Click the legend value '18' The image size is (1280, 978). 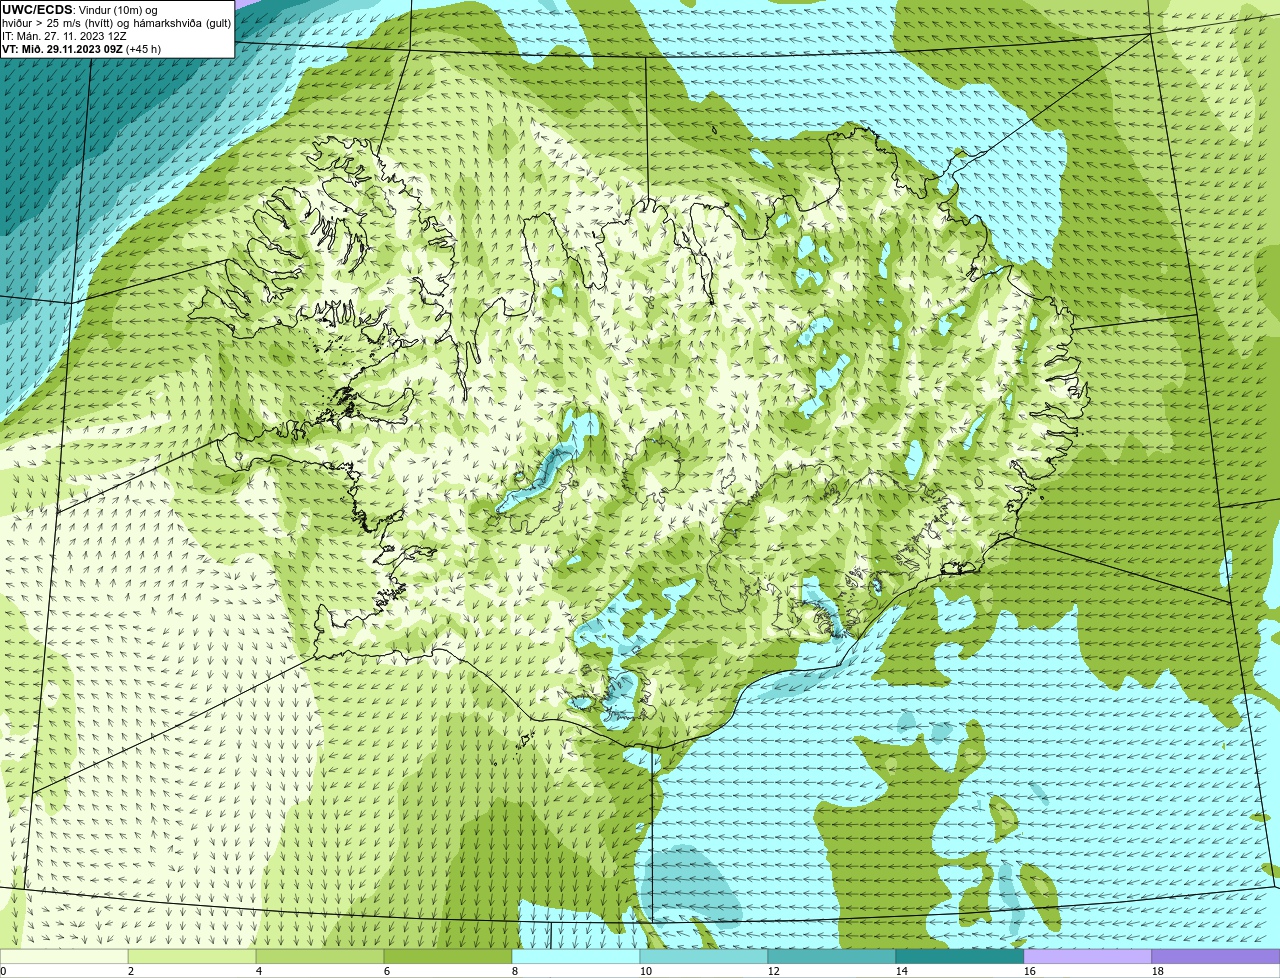[x=1158, y=971]
